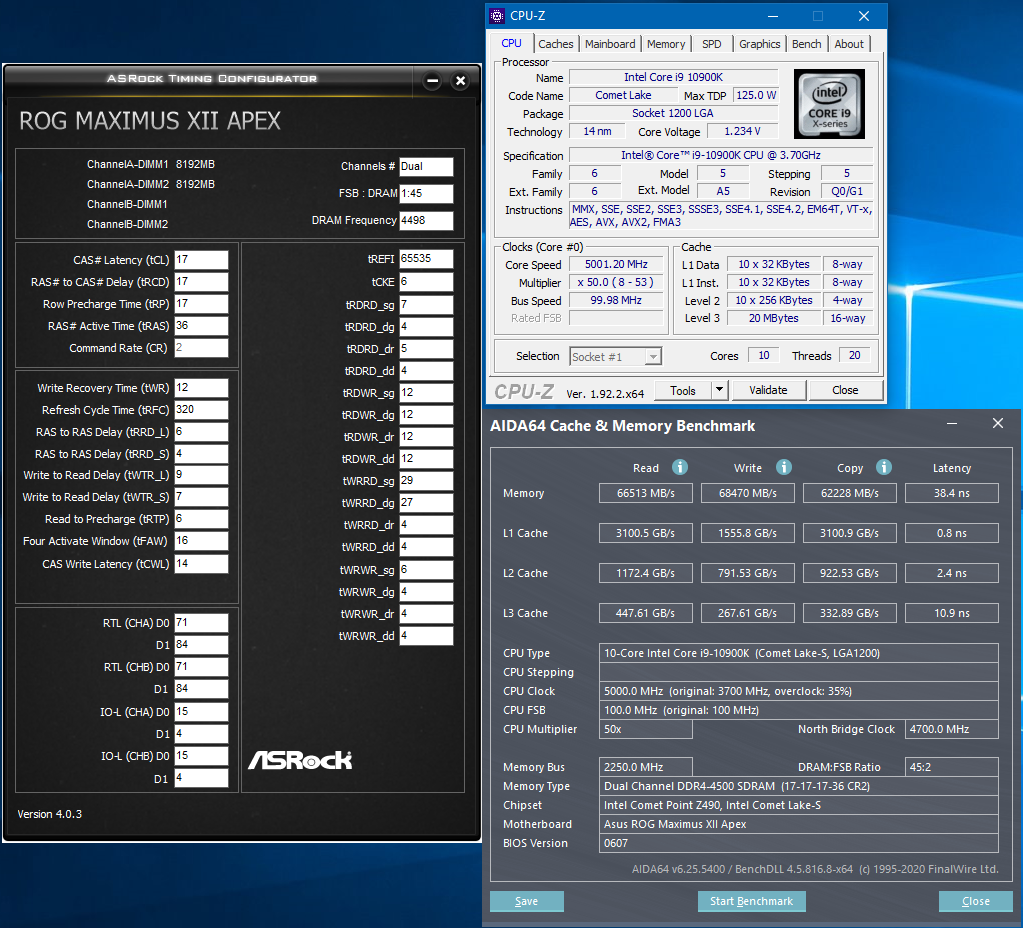Click Start Benchmark in AIDA64

[752, 901]
